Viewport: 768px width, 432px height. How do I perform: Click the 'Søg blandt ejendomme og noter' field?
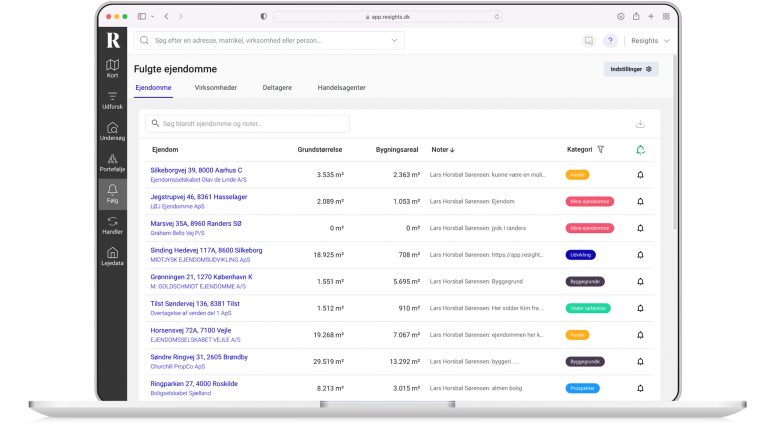pyautogui.click(x=248, y=124)
